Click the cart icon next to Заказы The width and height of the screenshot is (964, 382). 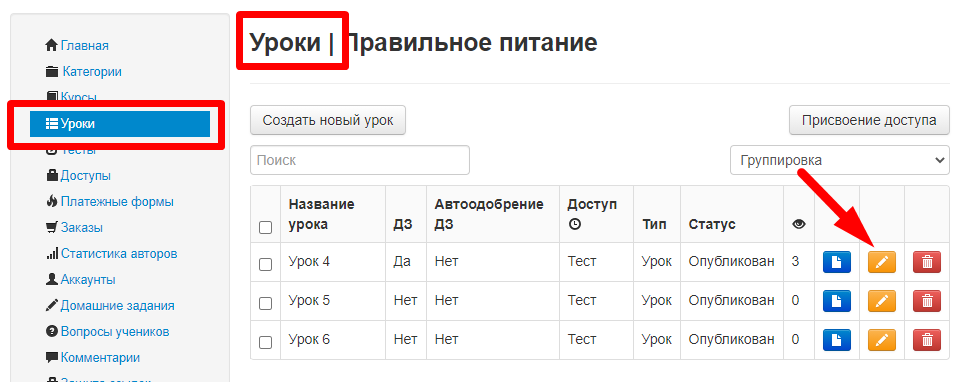[x=52, y=228]
